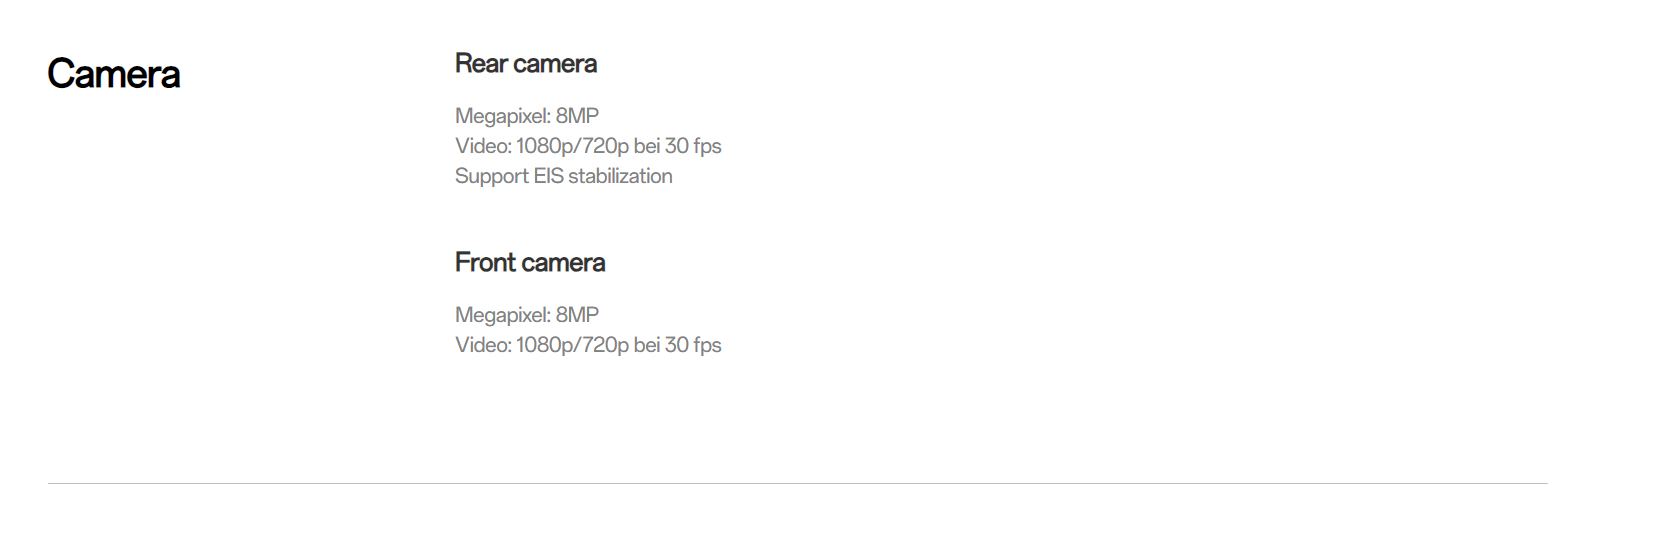The image size is (1664, 536).
Task: Click the Megapixel label under Front camera
Action: [x=503, y=316]
